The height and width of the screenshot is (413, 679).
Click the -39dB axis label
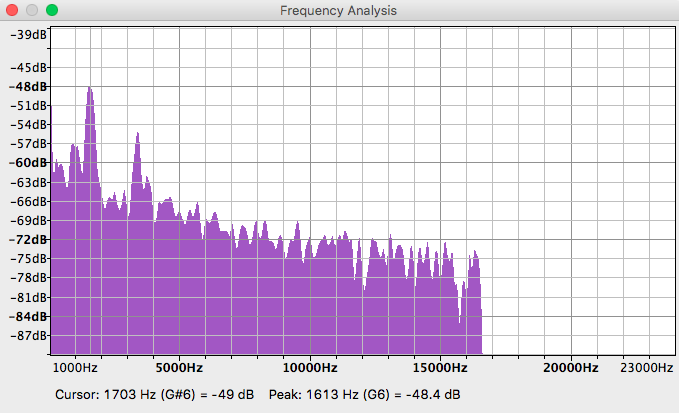coord(28,35)
